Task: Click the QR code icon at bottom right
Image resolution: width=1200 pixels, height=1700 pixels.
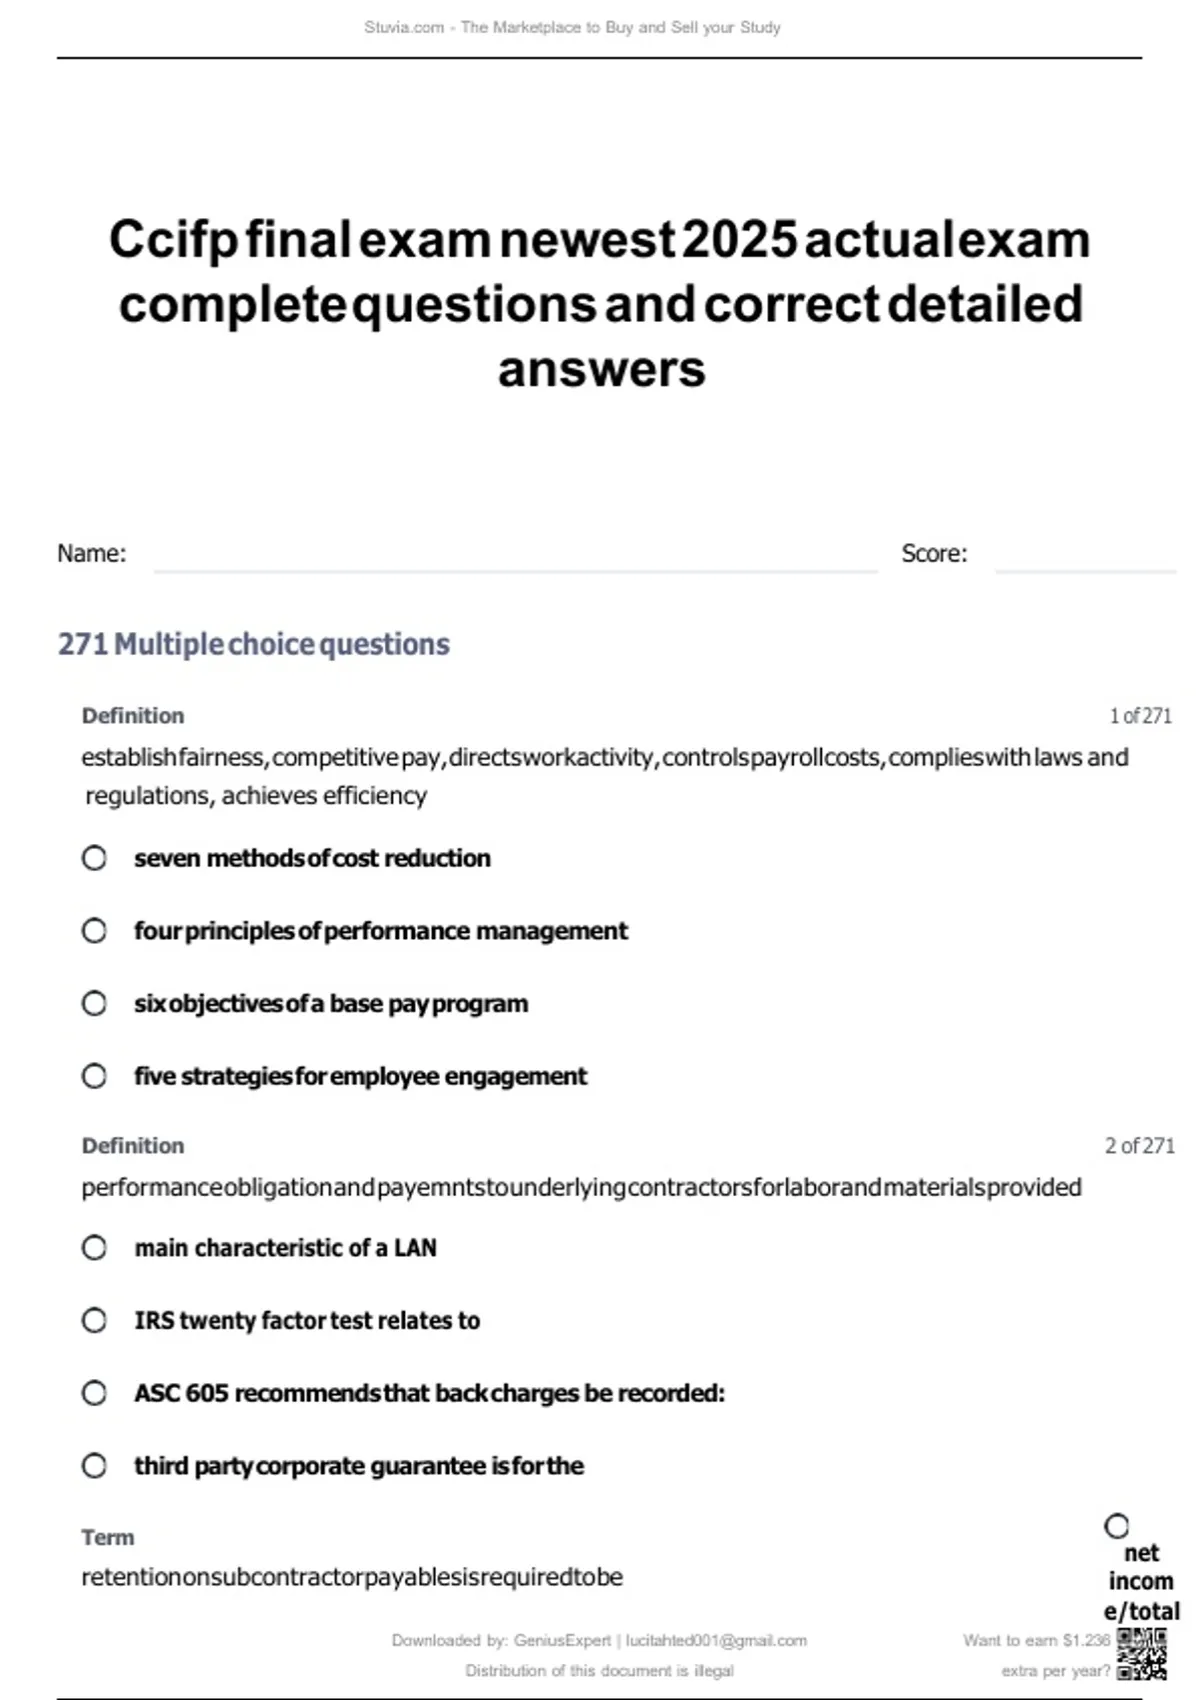Action: (x=1142, y=1654)
